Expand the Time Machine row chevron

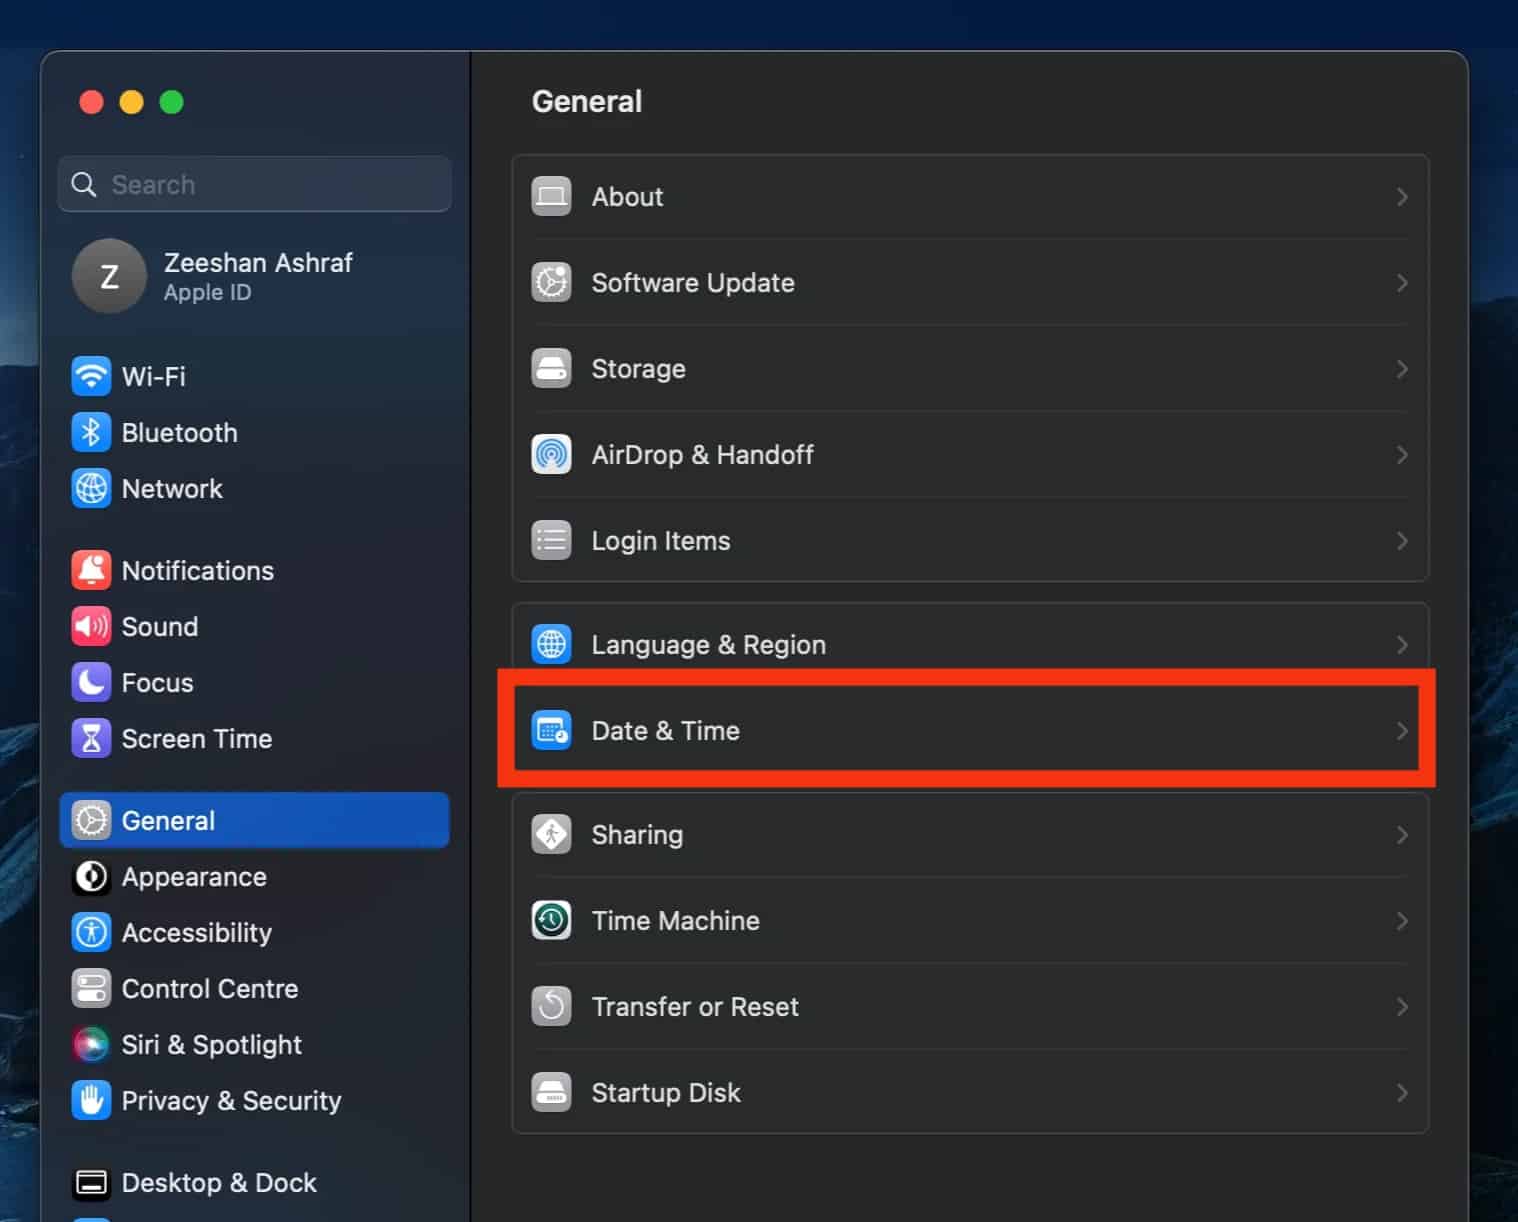1402,921
